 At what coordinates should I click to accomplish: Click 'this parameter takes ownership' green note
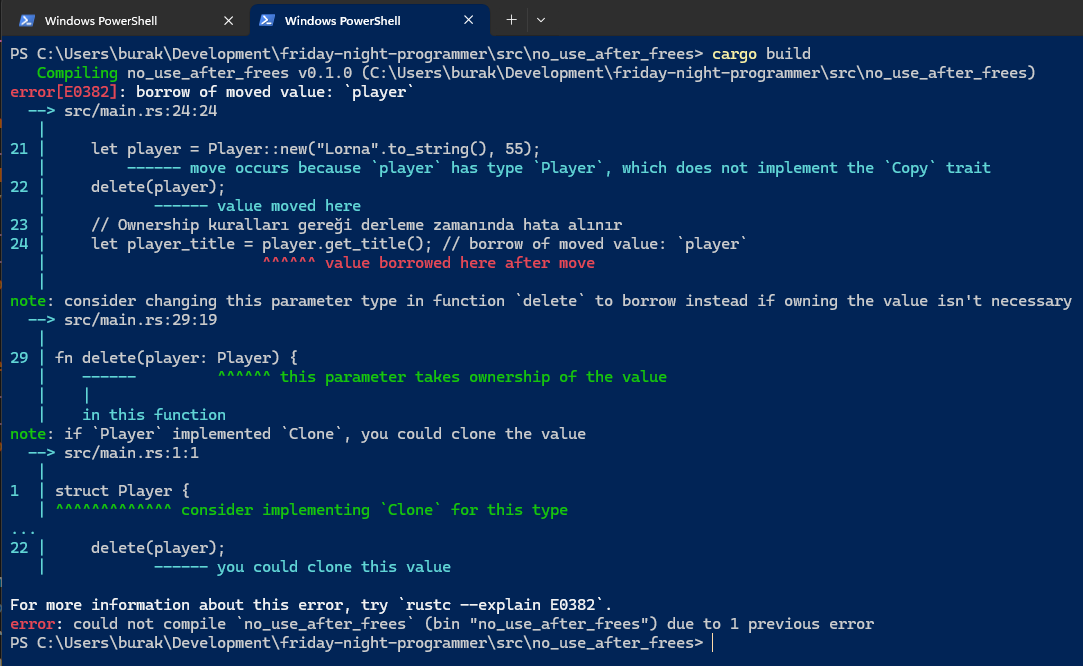point(472,377)
